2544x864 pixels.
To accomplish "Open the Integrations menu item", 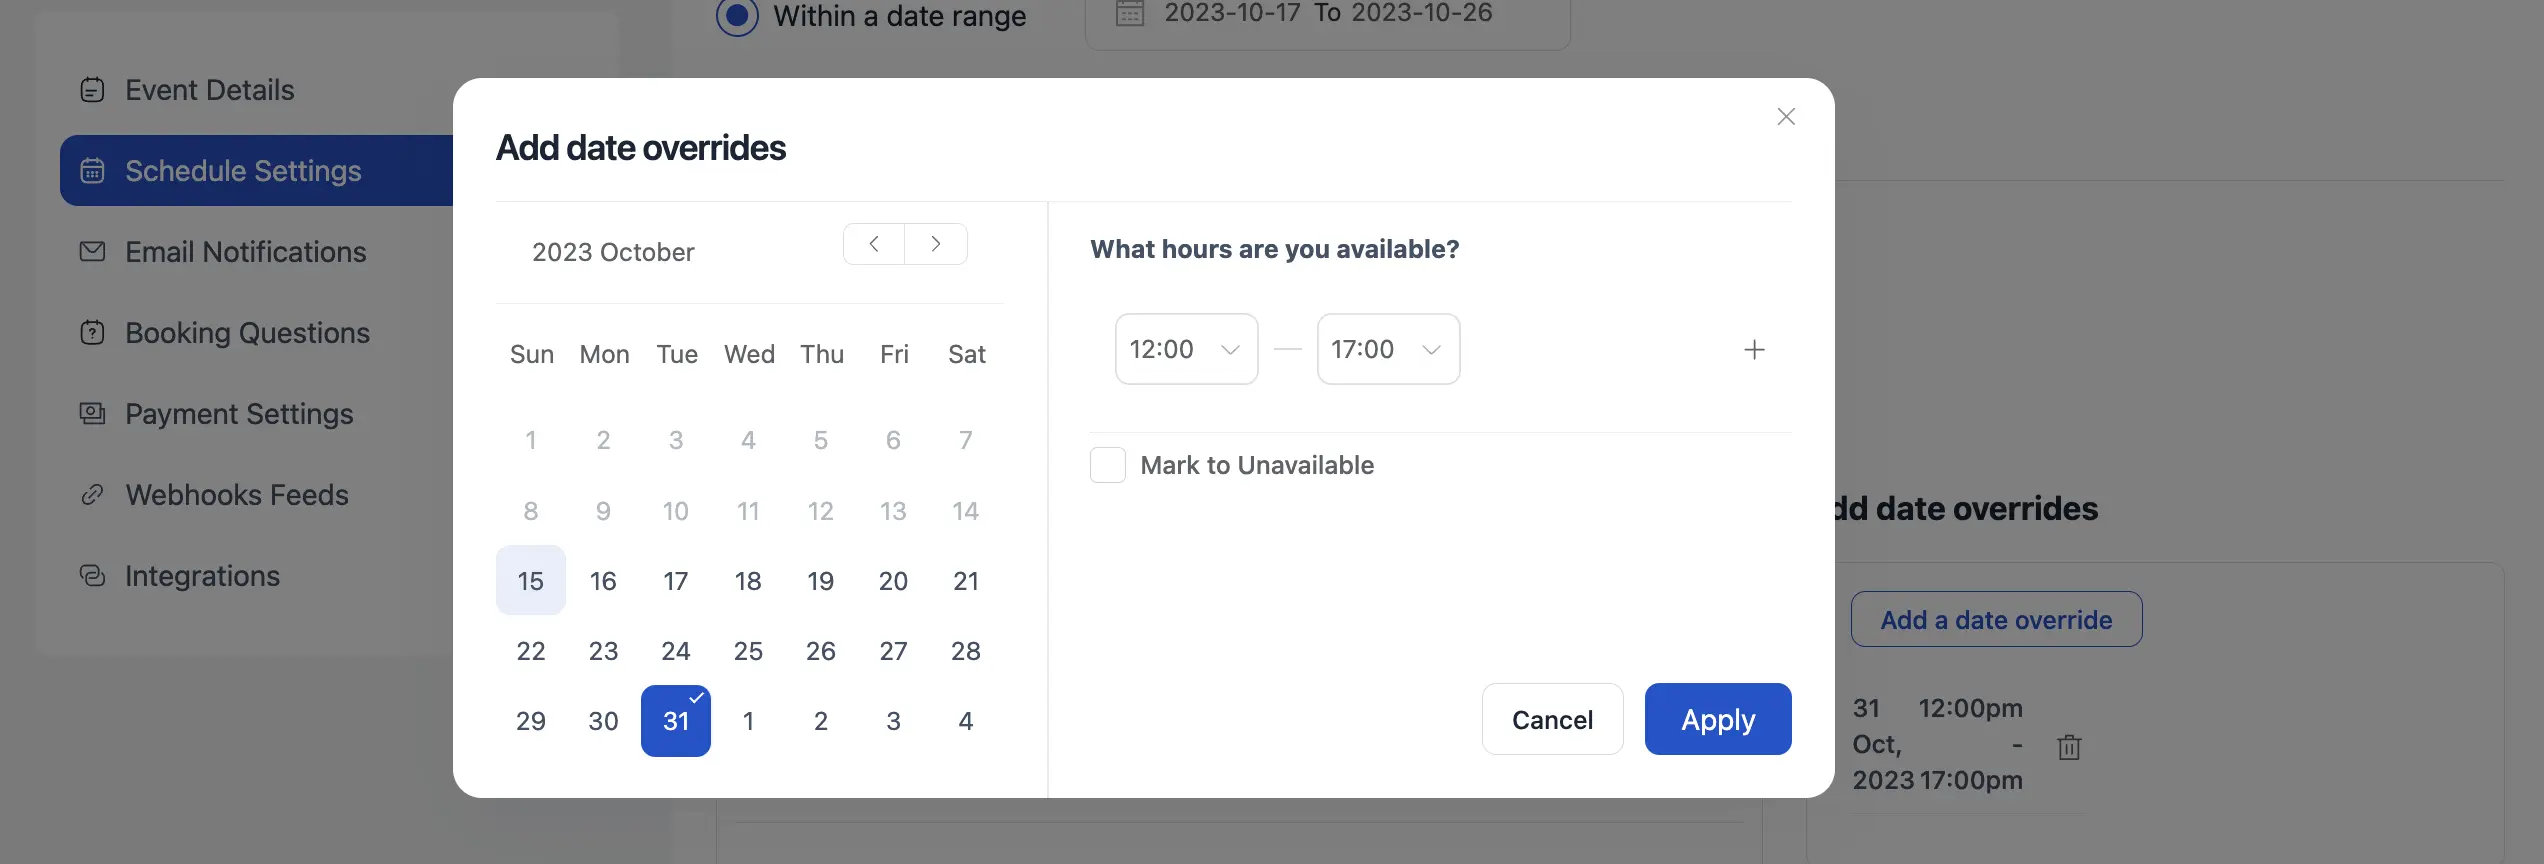I will click(202, 575).
